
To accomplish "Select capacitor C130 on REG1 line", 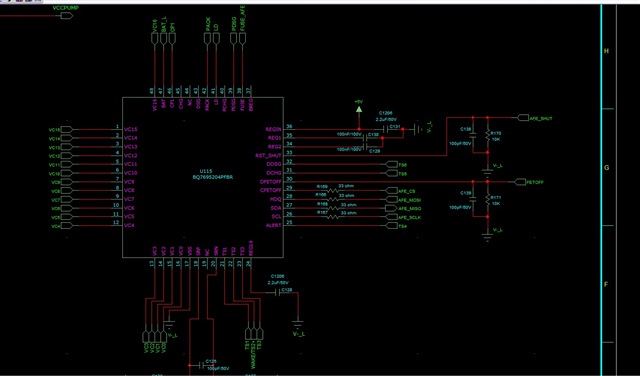I will click(x=365, y=138).
